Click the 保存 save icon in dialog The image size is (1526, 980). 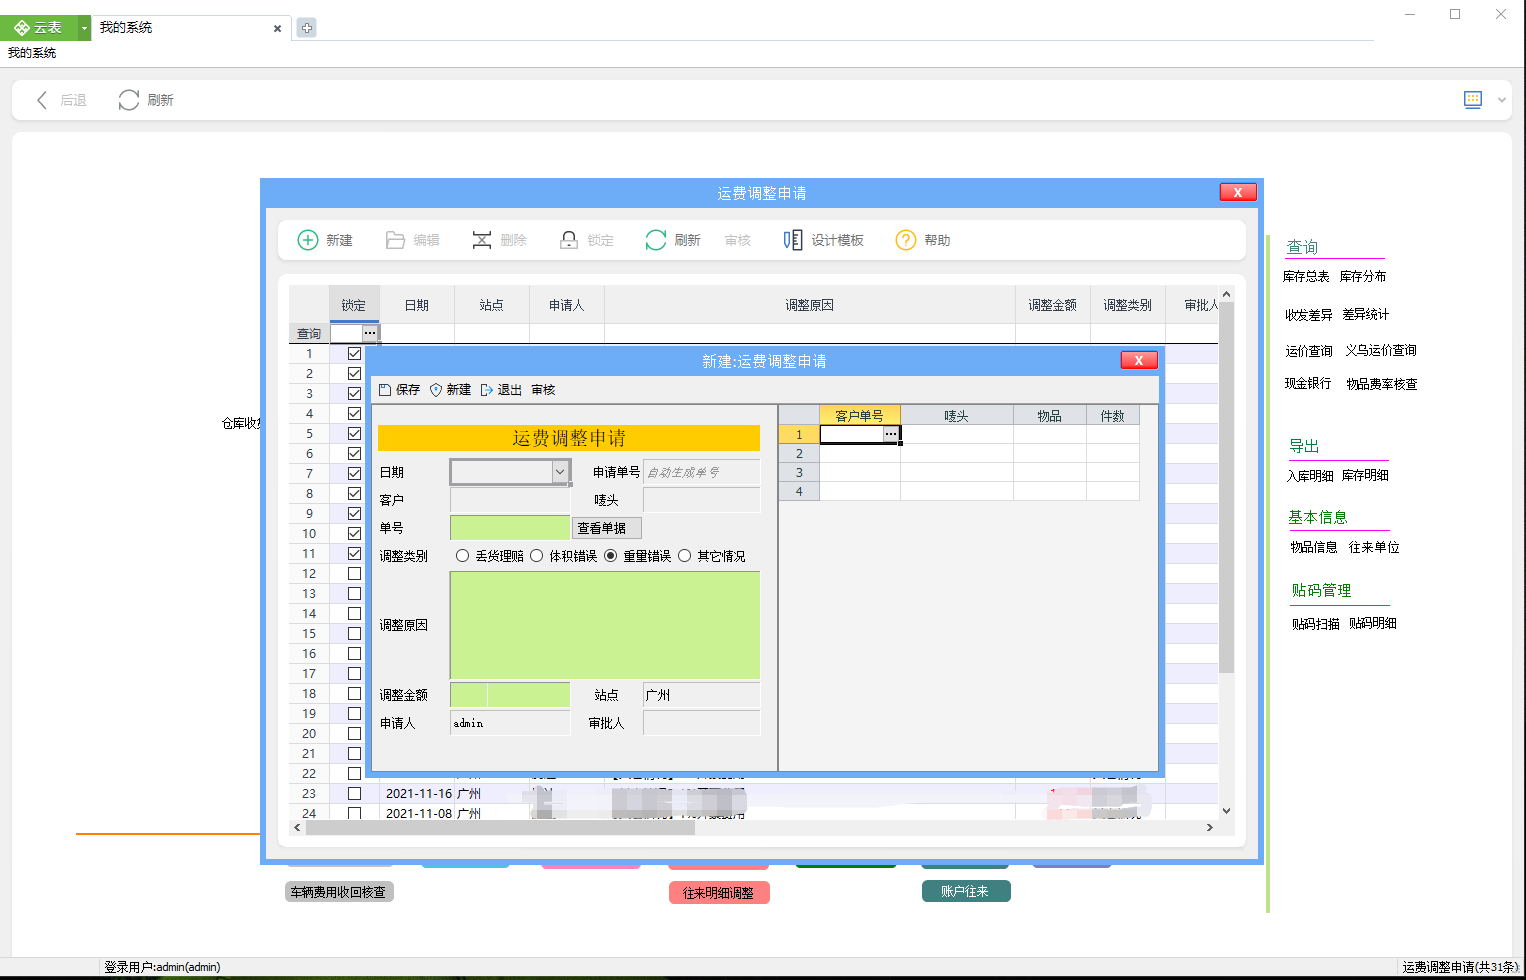[x=385, y=390]
